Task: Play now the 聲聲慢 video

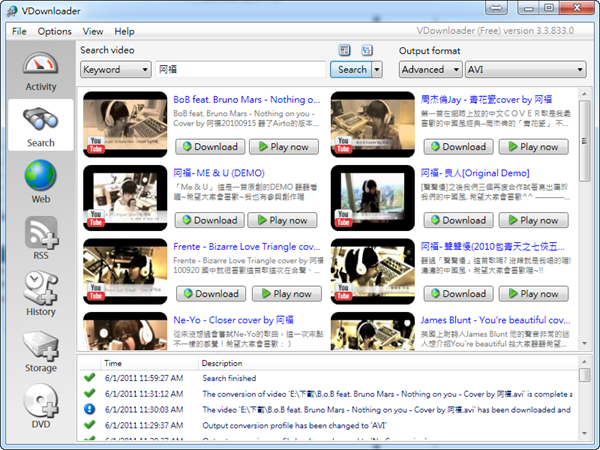Action: pos(533,293)
